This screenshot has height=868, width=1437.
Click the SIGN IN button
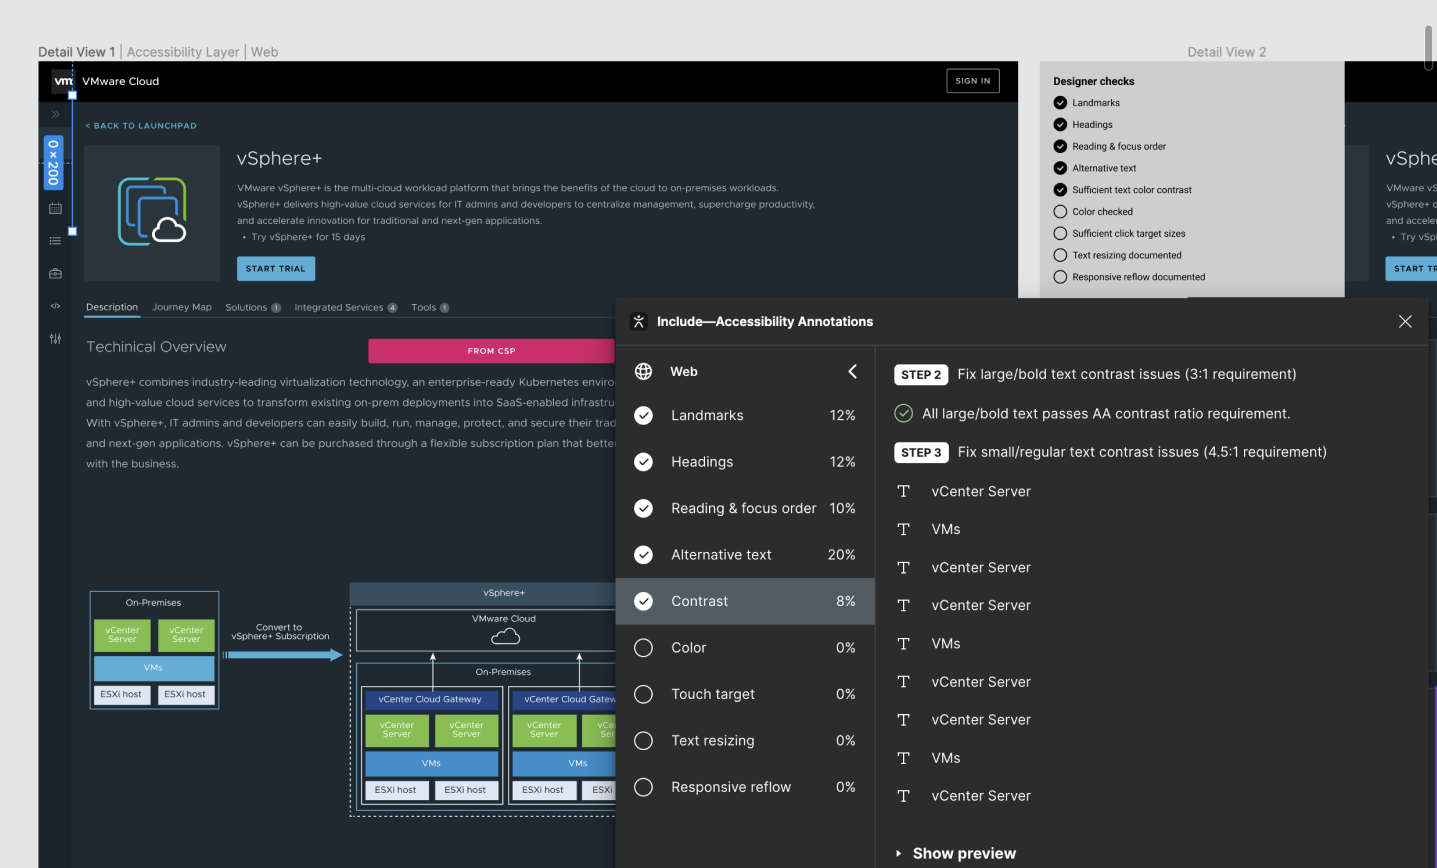tap(973, 81)
